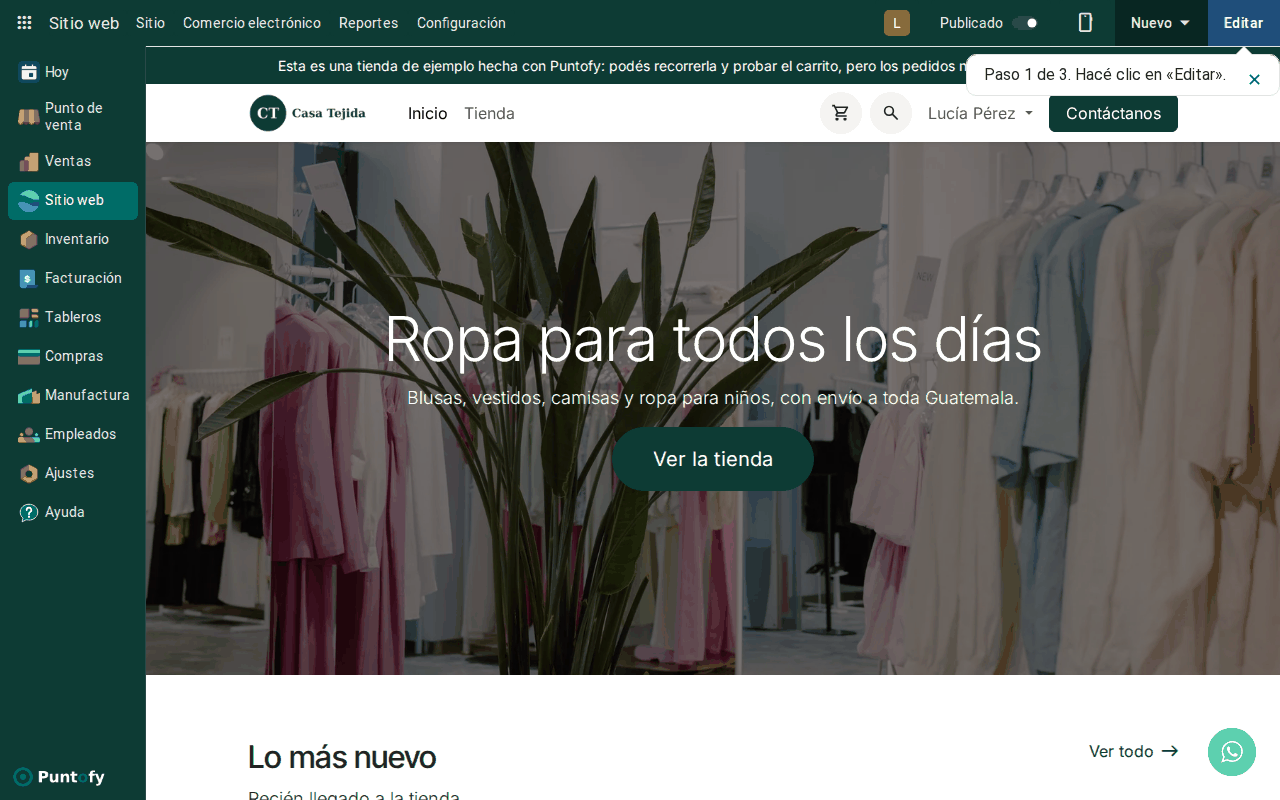Click the Editar button
The height and width of the screenshot is (800, 1280).
pyautogui.click(x=1244, y=23)
